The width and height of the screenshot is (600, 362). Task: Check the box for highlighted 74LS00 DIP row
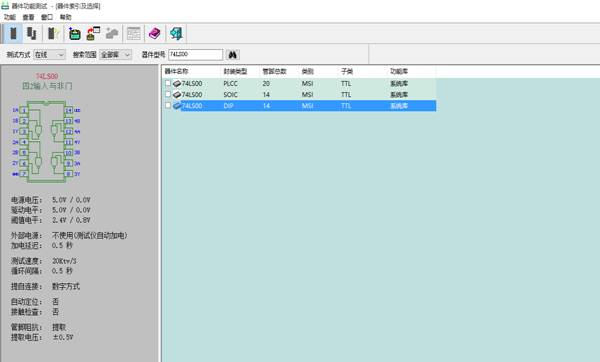[x=168, y=105]
